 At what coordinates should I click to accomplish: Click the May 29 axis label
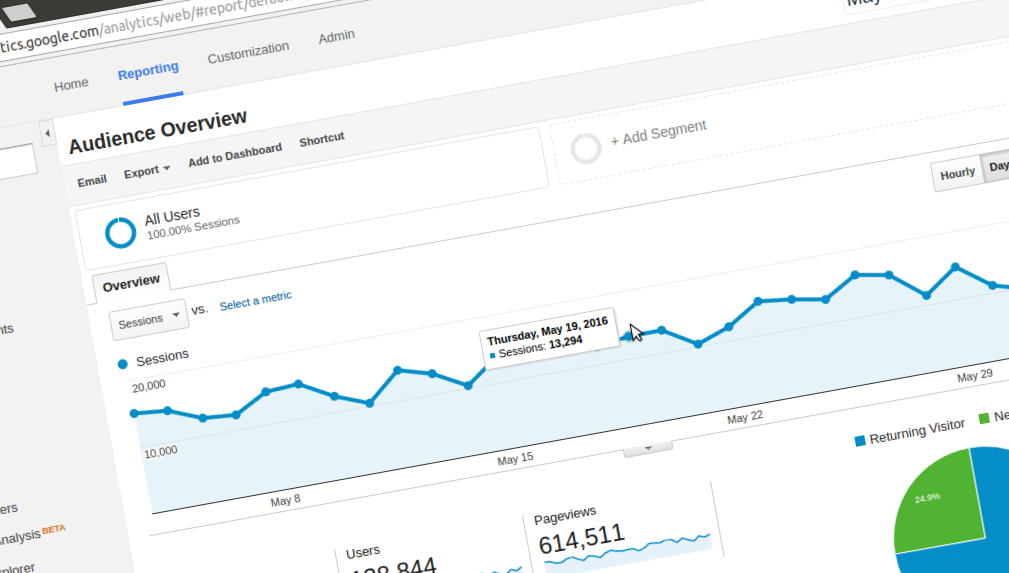(974, 376)
